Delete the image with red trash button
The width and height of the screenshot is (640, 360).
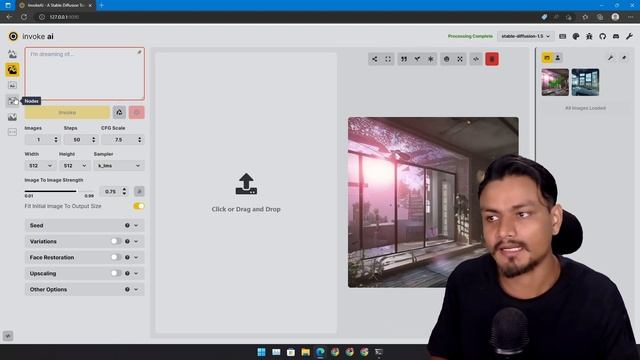(492, 59)
